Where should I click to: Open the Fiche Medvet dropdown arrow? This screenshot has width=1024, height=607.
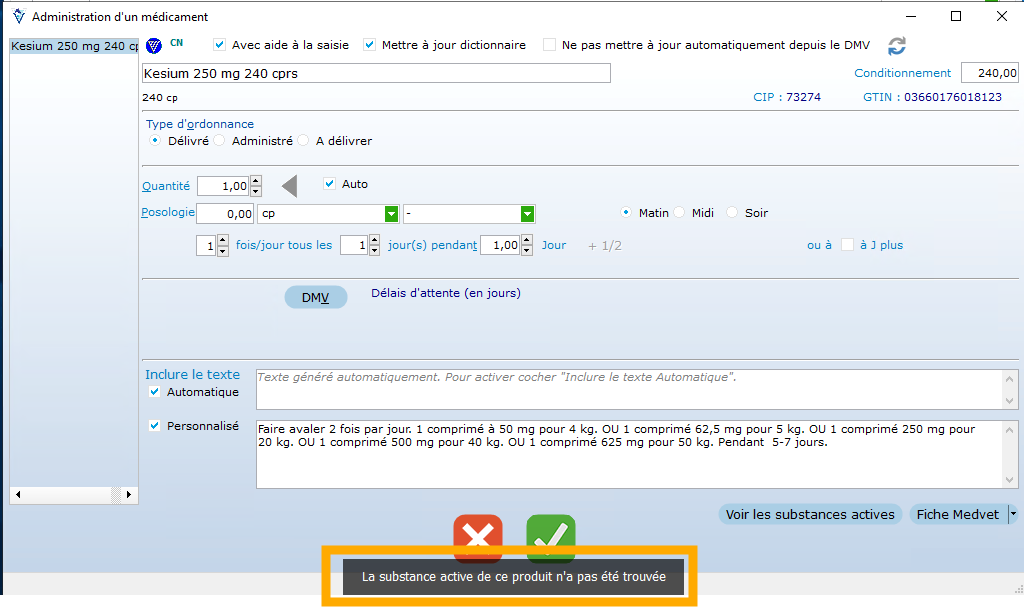coord(1013,514)
